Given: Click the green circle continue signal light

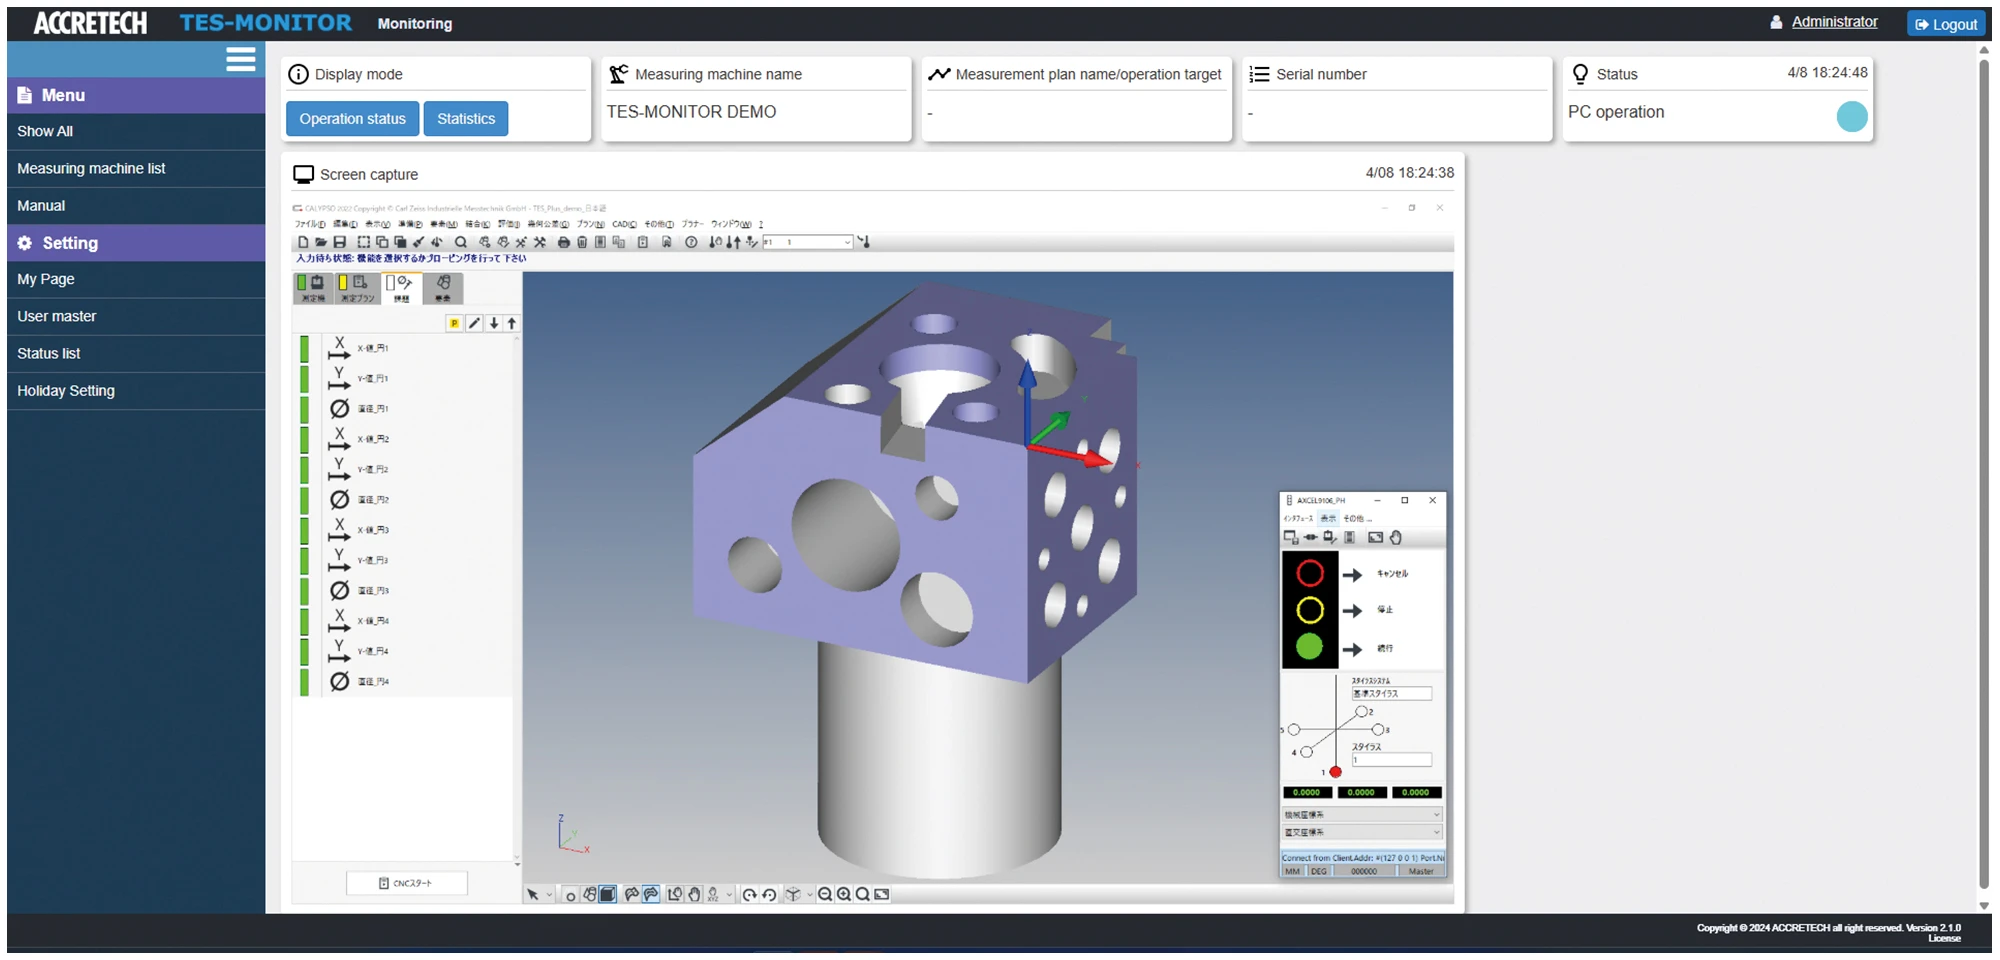Looking at the screenshot, I should [x=1309, y=647].
